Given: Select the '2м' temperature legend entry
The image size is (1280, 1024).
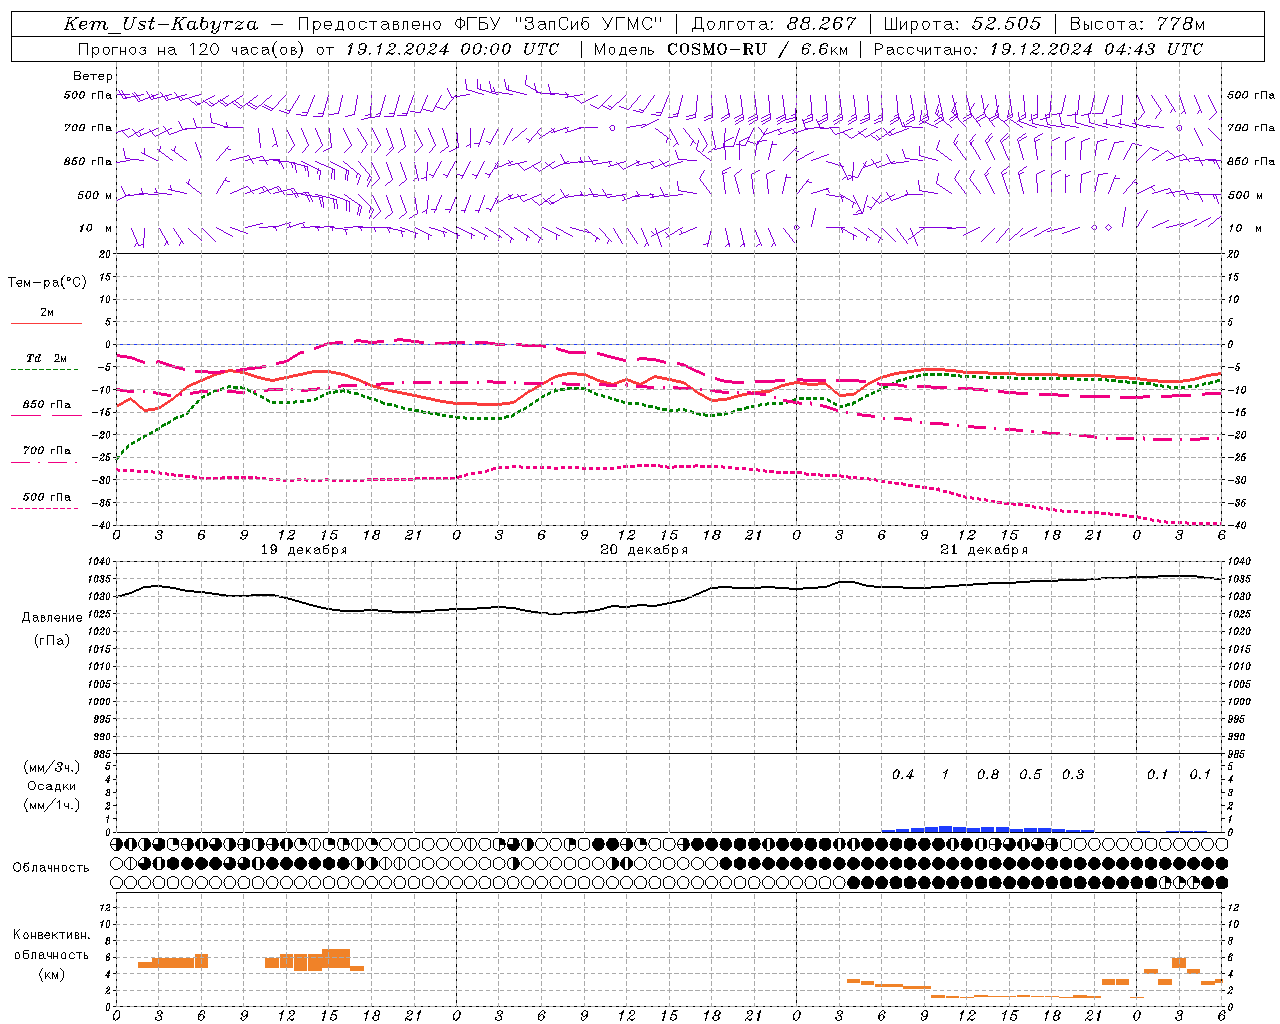Looking at the screenshot, I should click(x=47, y=313).
